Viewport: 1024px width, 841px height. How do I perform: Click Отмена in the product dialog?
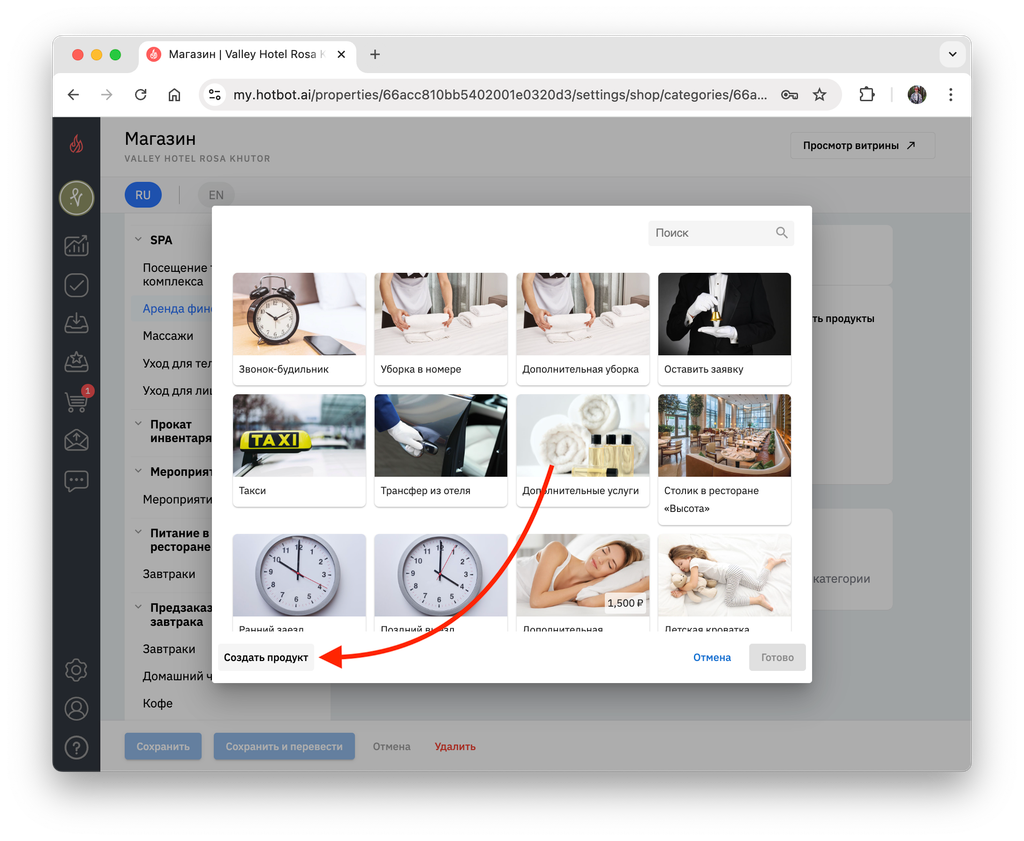(712, 657)
